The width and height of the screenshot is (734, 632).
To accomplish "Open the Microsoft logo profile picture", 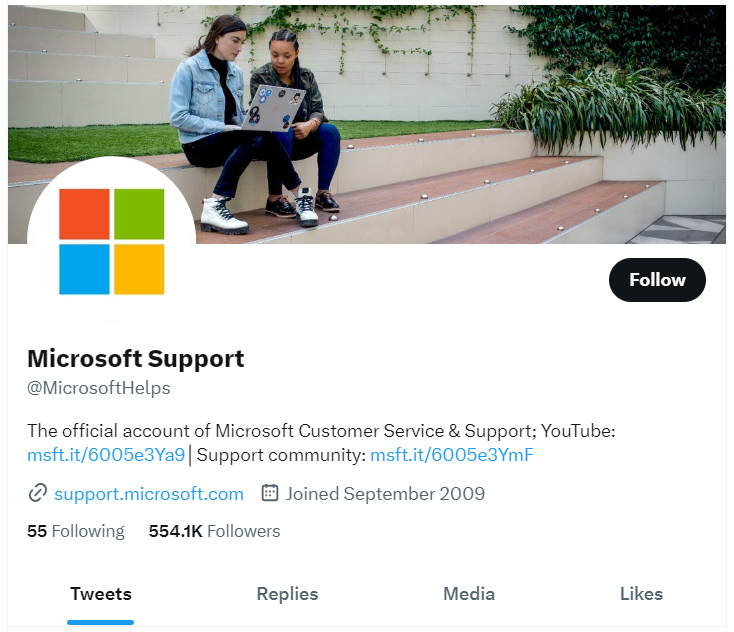I will (x=111, y=242).
